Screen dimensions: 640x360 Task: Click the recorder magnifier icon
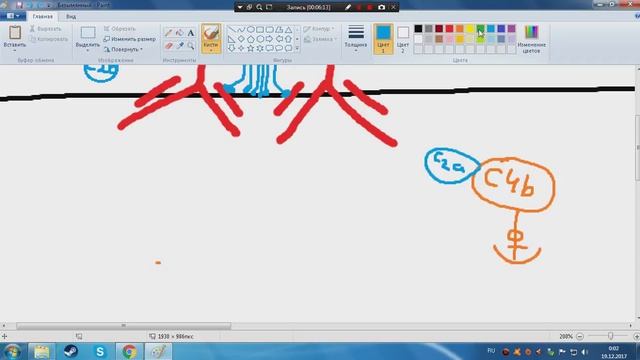click(259, 7)
